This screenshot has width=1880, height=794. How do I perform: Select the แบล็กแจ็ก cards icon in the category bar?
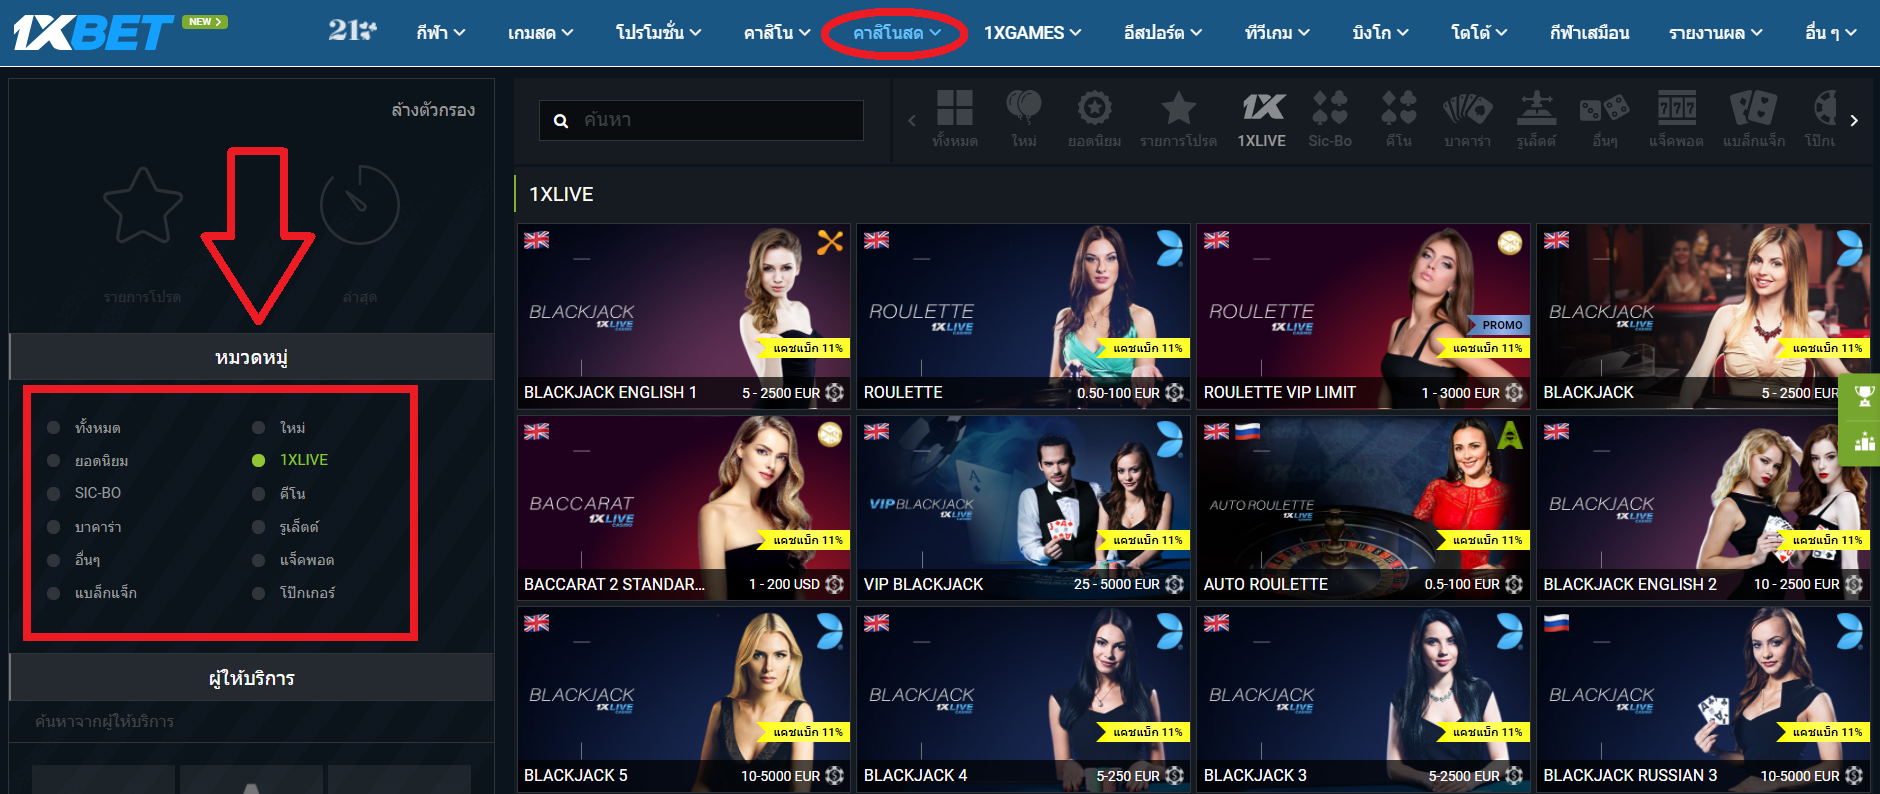[1753, 108]
